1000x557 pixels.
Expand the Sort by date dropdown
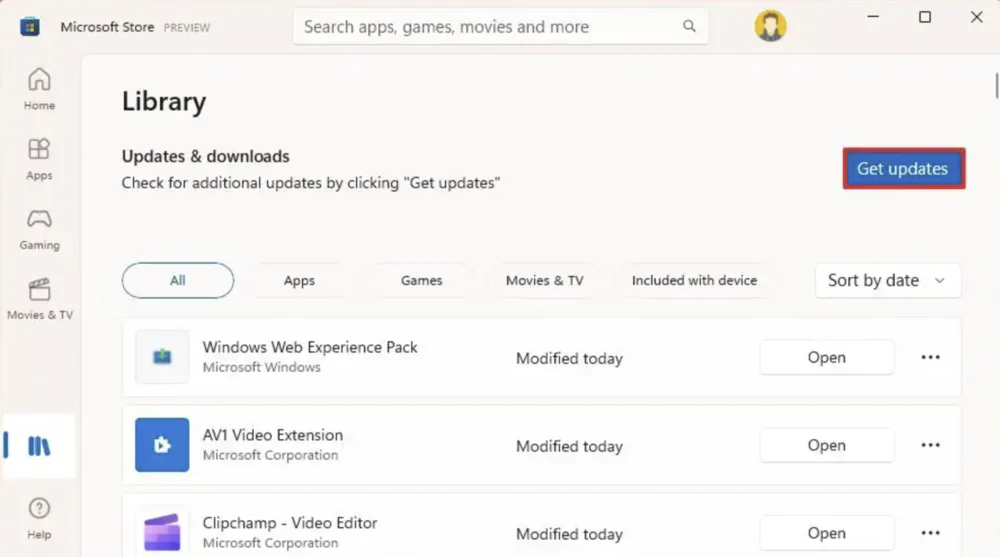tap(888, 280)
